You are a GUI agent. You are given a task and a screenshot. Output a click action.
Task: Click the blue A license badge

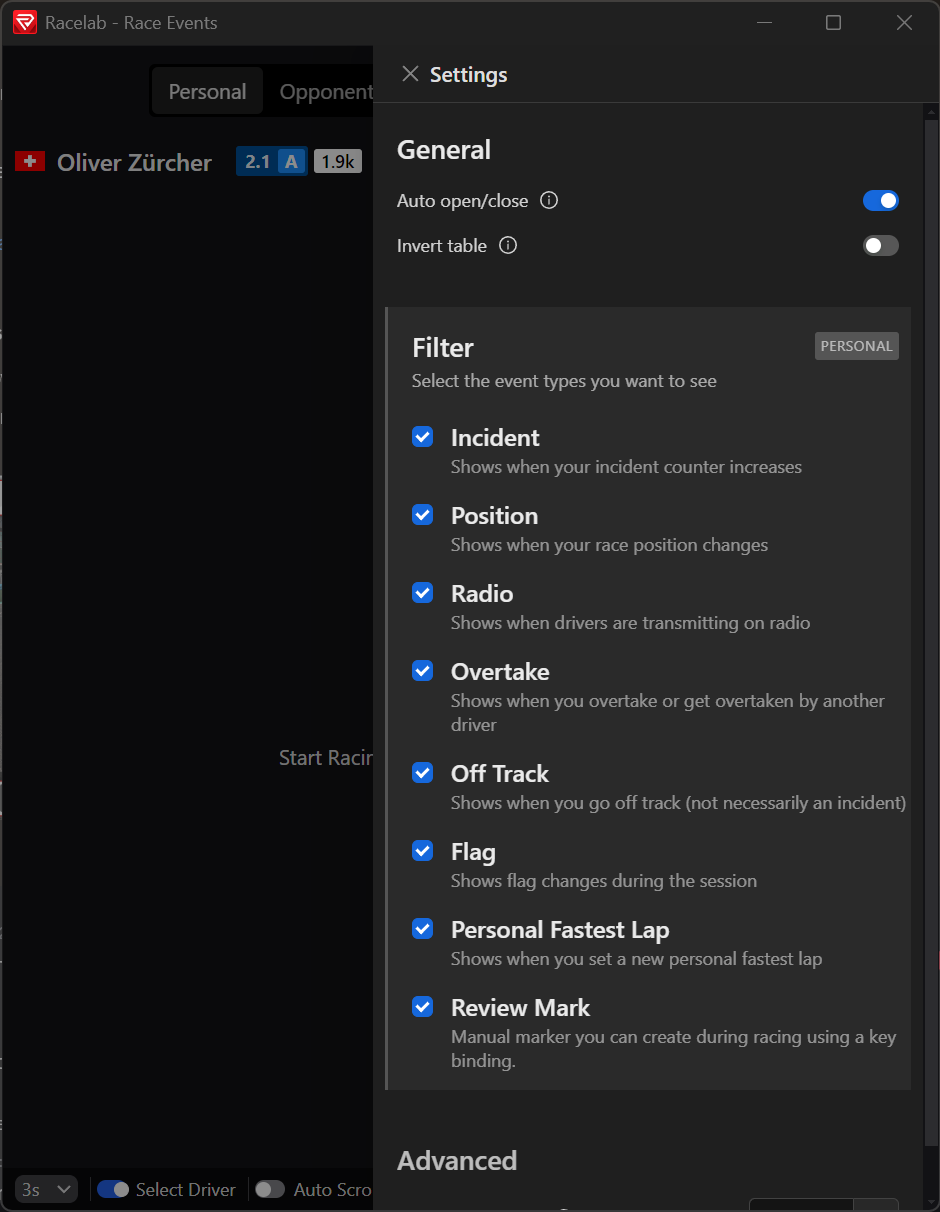point(293,160)
